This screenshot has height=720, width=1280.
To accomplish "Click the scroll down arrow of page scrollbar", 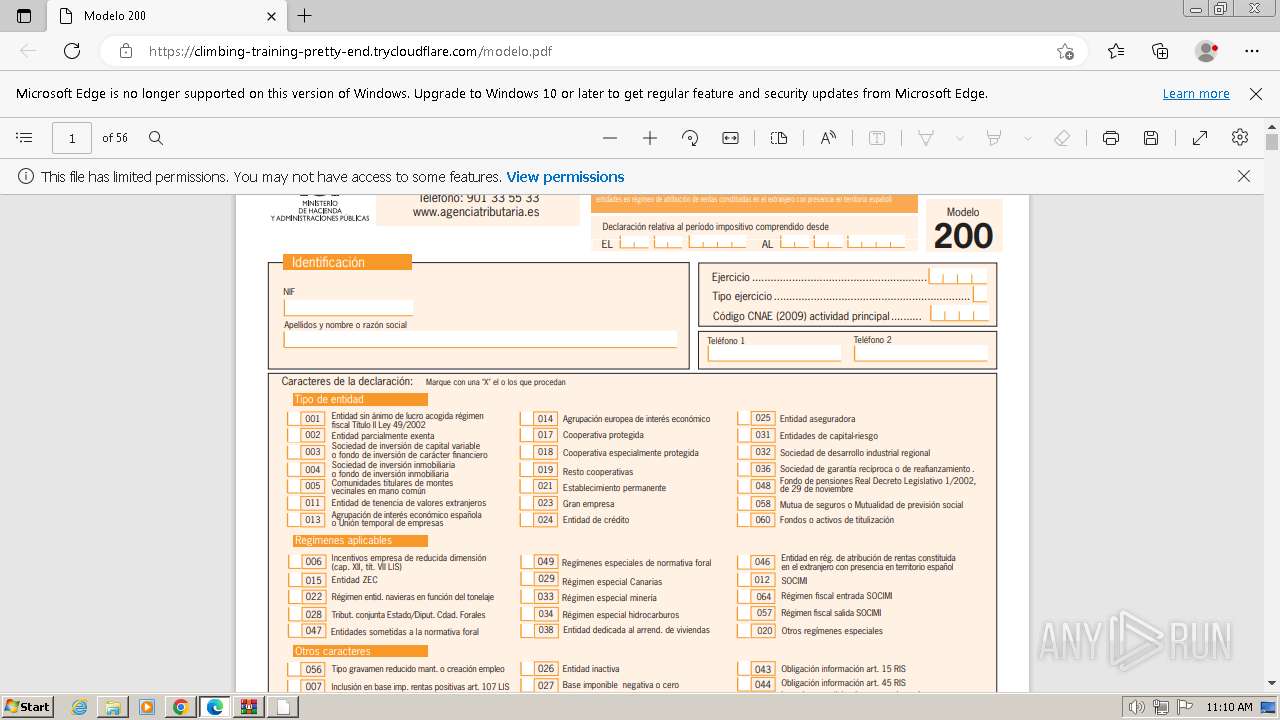I will pyautogui.click(x=1272, y=684).
